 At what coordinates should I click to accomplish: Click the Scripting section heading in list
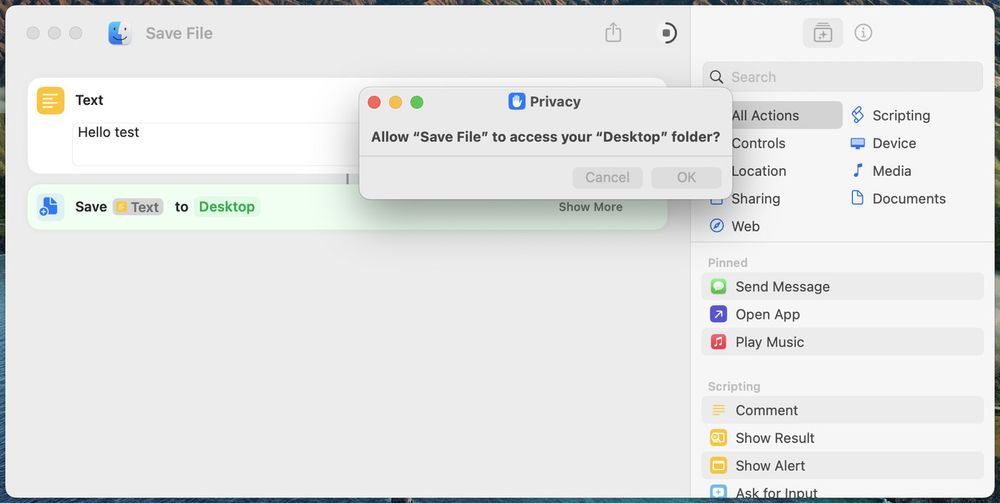[x=733, y=386]
